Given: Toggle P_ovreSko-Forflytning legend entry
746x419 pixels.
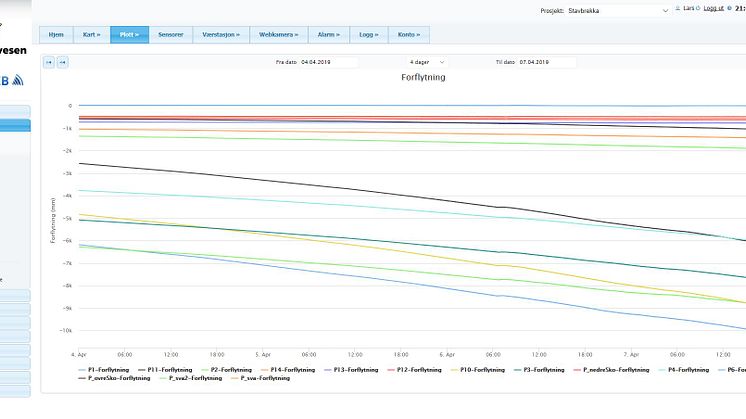Looking at the screenshot, I should 114,379.
